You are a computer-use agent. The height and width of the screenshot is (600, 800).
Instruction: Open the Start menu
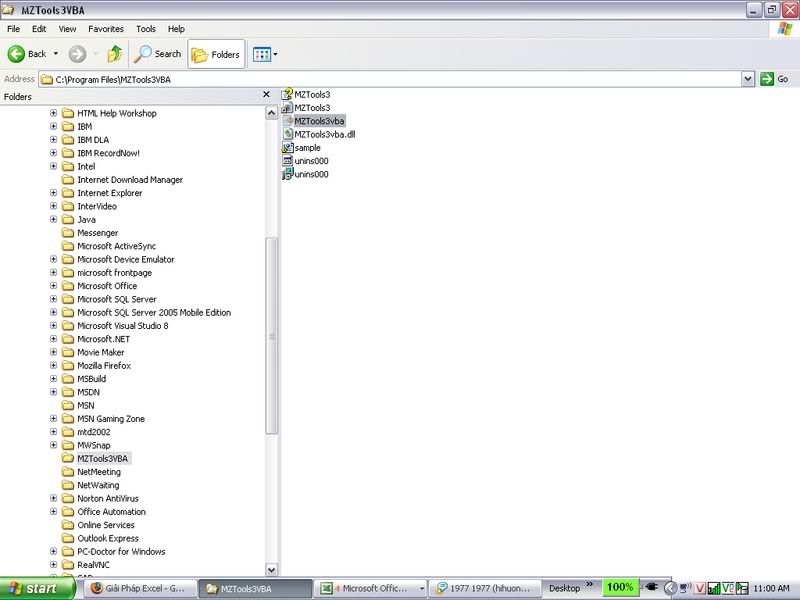[37, 588]
